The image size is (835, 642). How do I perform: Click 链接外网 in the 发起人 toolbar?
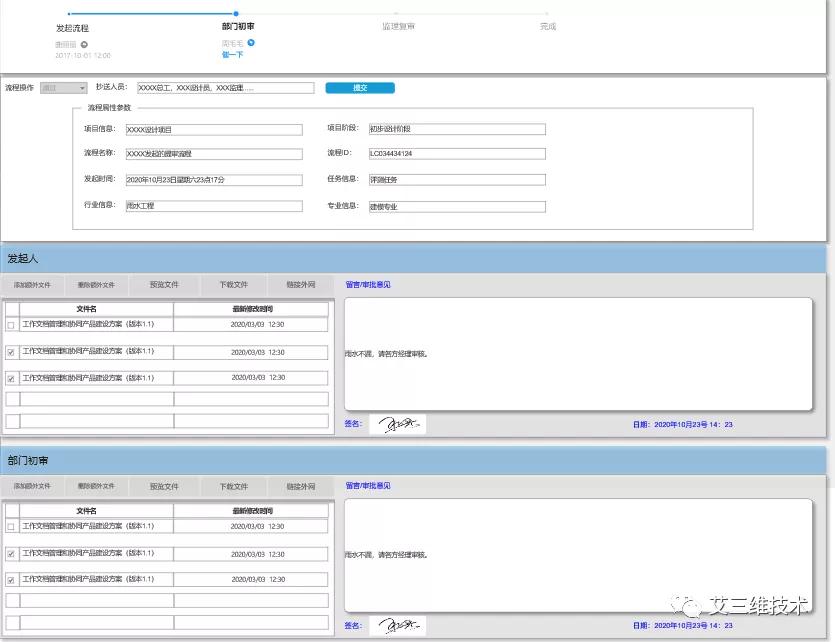tap(300, 285)
